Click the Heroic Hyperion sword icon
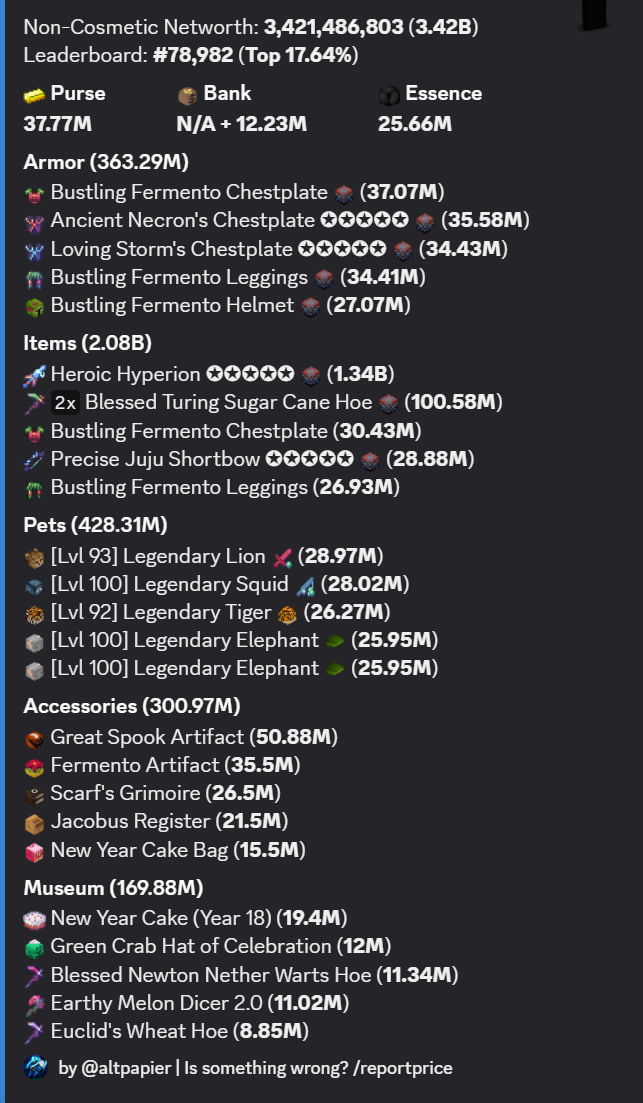The image size is (643, 1103). 35,375
